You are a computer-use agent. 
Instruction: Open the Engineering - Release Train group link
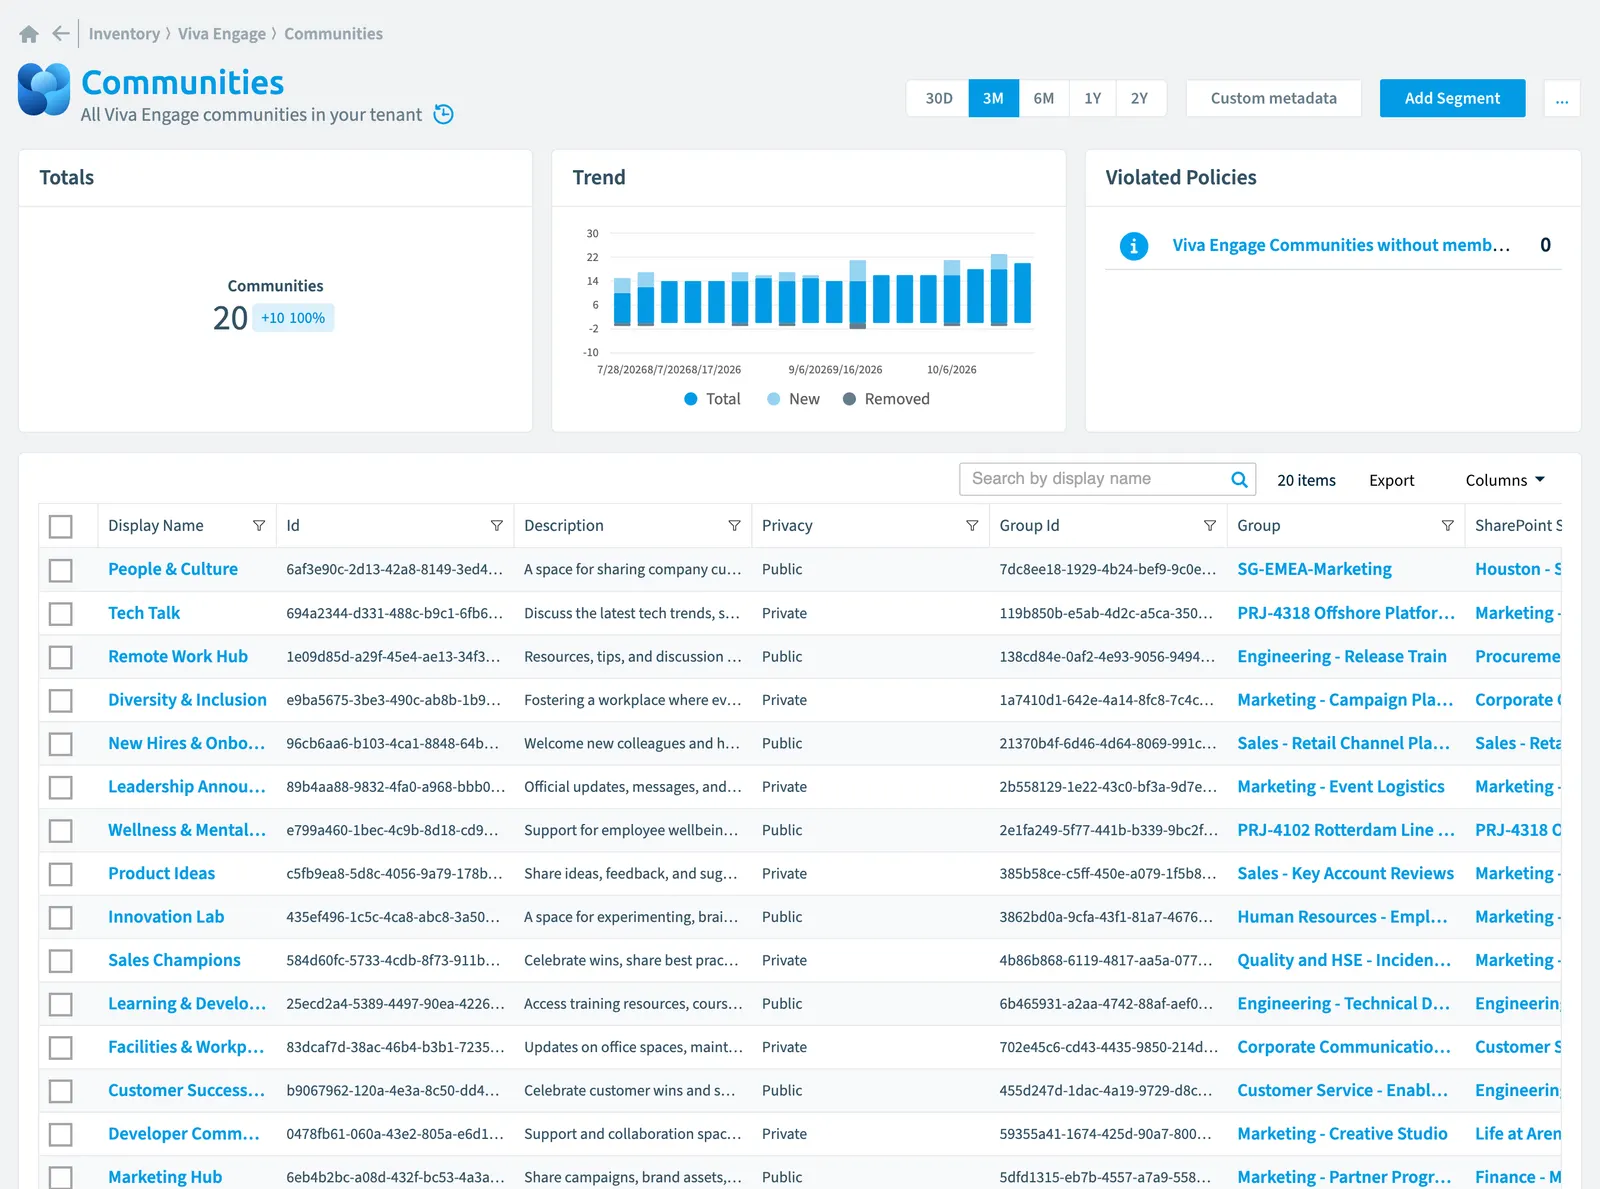tap(1342, 656)
